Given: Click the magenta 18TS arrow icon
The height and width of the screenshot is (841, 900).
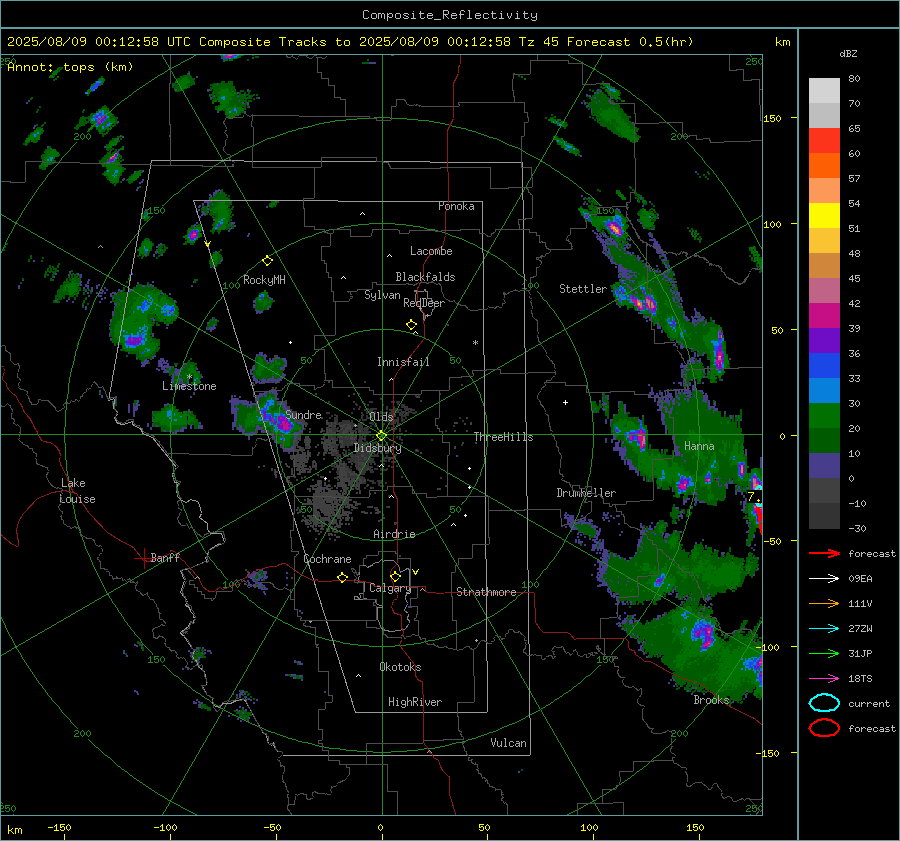Looking at the screenshot, I should 824,679.
